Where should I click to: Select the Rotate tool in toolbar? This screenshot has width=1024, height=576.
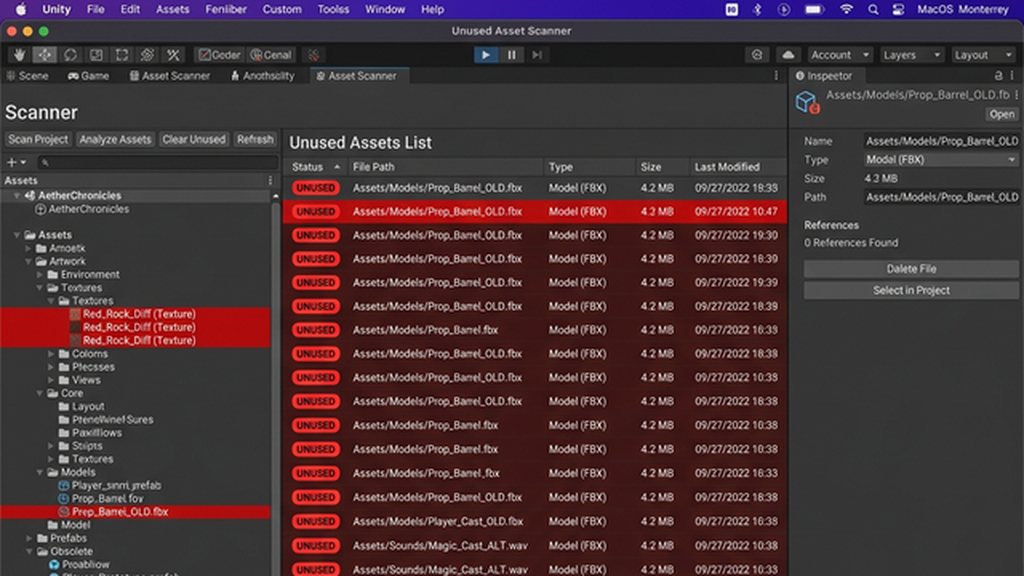(x=71, y=55)
